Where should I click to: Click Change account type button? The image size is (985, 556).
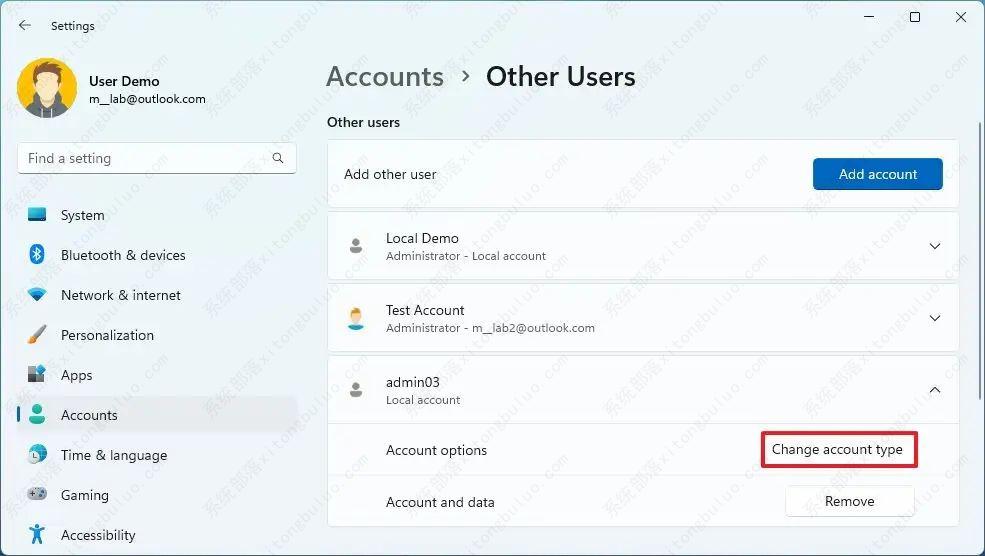[837, 450]
